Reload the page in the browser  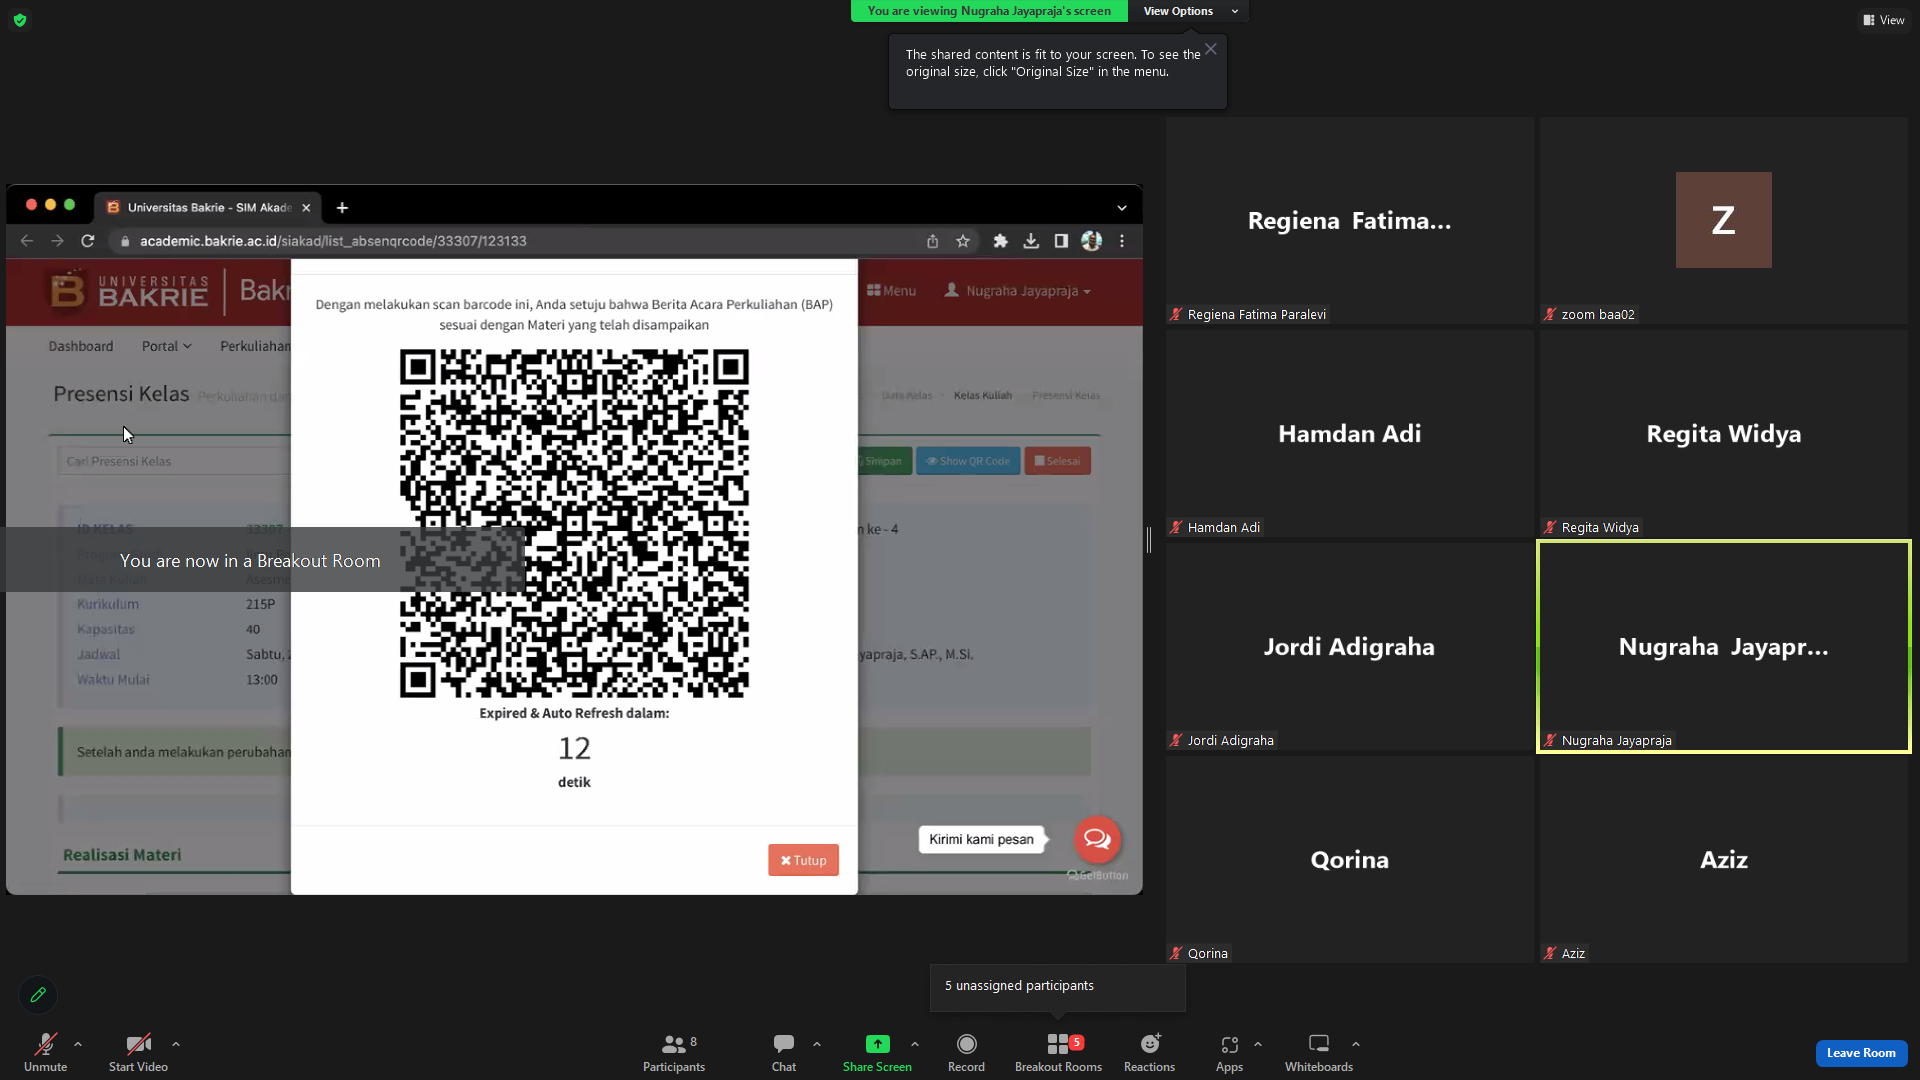click(x=88, y=241)
